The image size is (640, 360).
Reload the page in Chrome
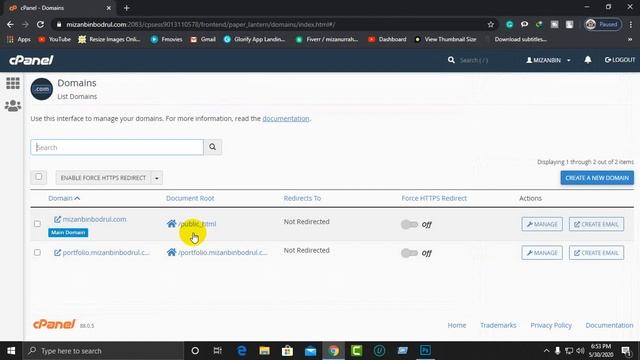coord(40,24)
